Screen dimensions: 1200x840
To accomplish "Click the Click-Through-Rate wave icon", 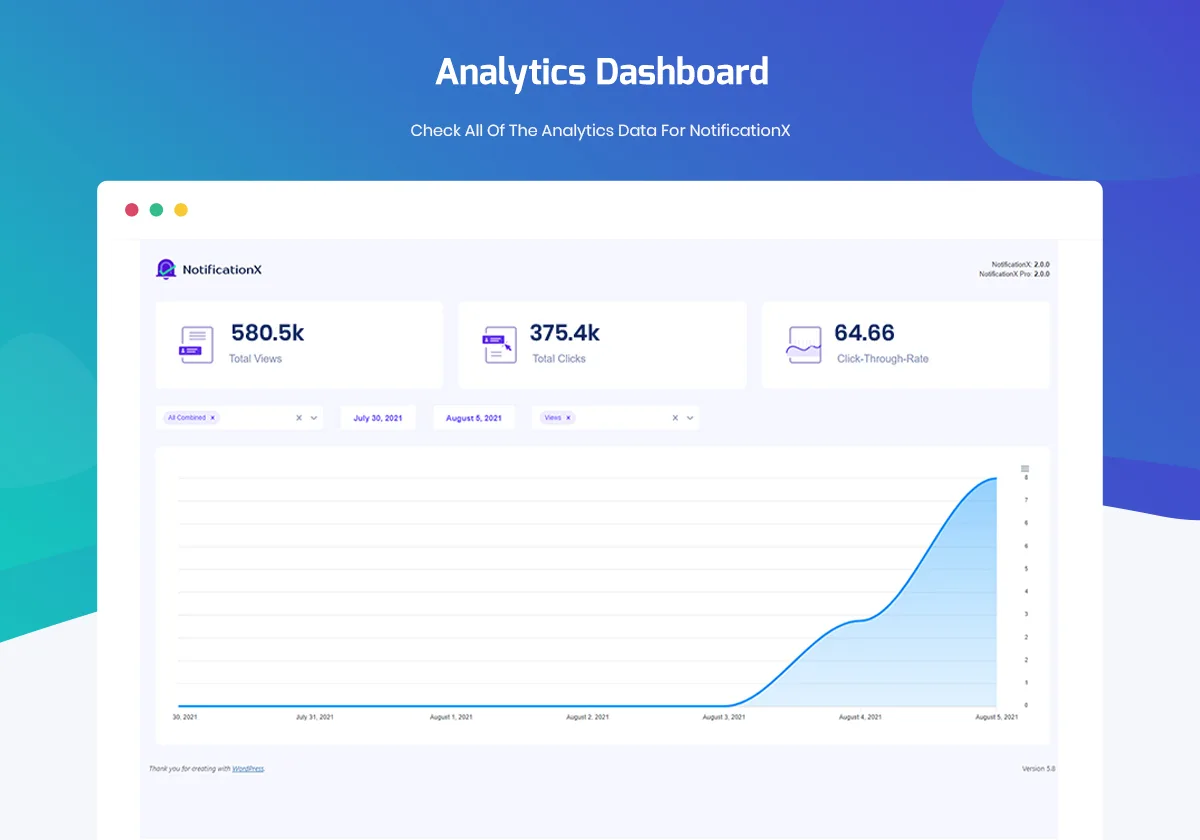I will click(803, 345).
